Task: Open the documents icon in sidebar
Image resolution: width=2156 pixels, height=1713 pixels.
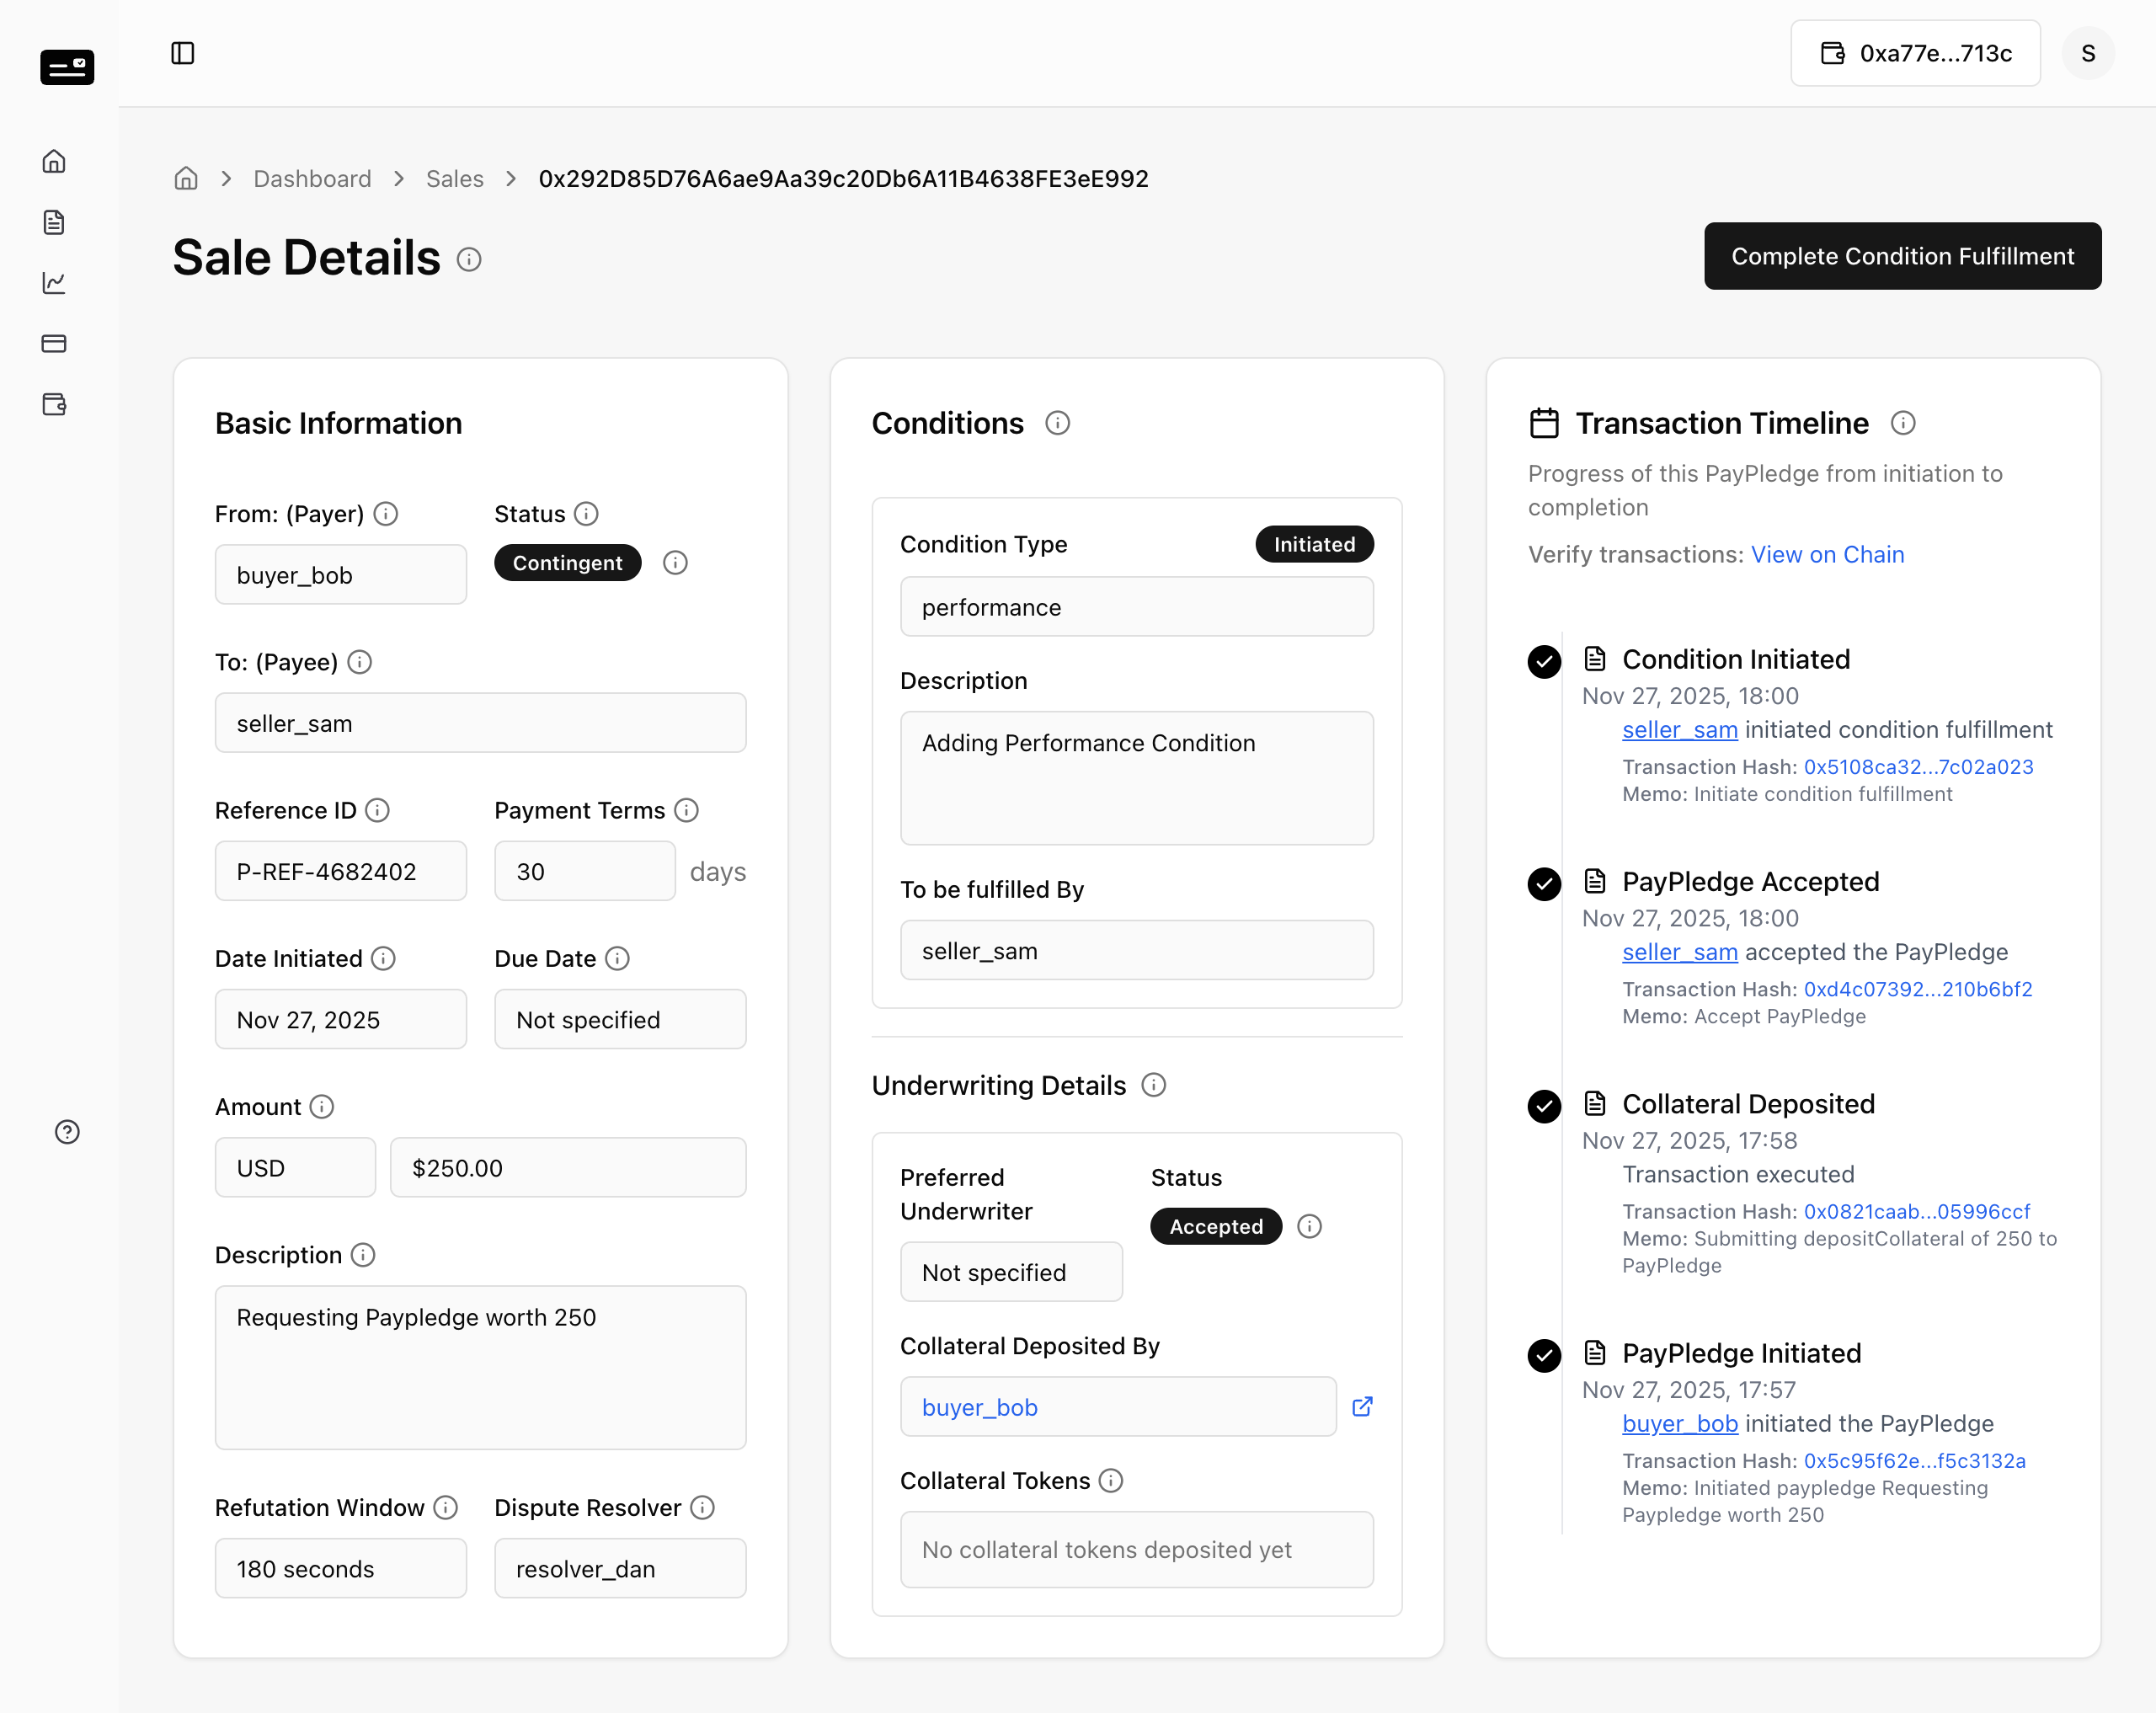Action: (x=54, y=222)
